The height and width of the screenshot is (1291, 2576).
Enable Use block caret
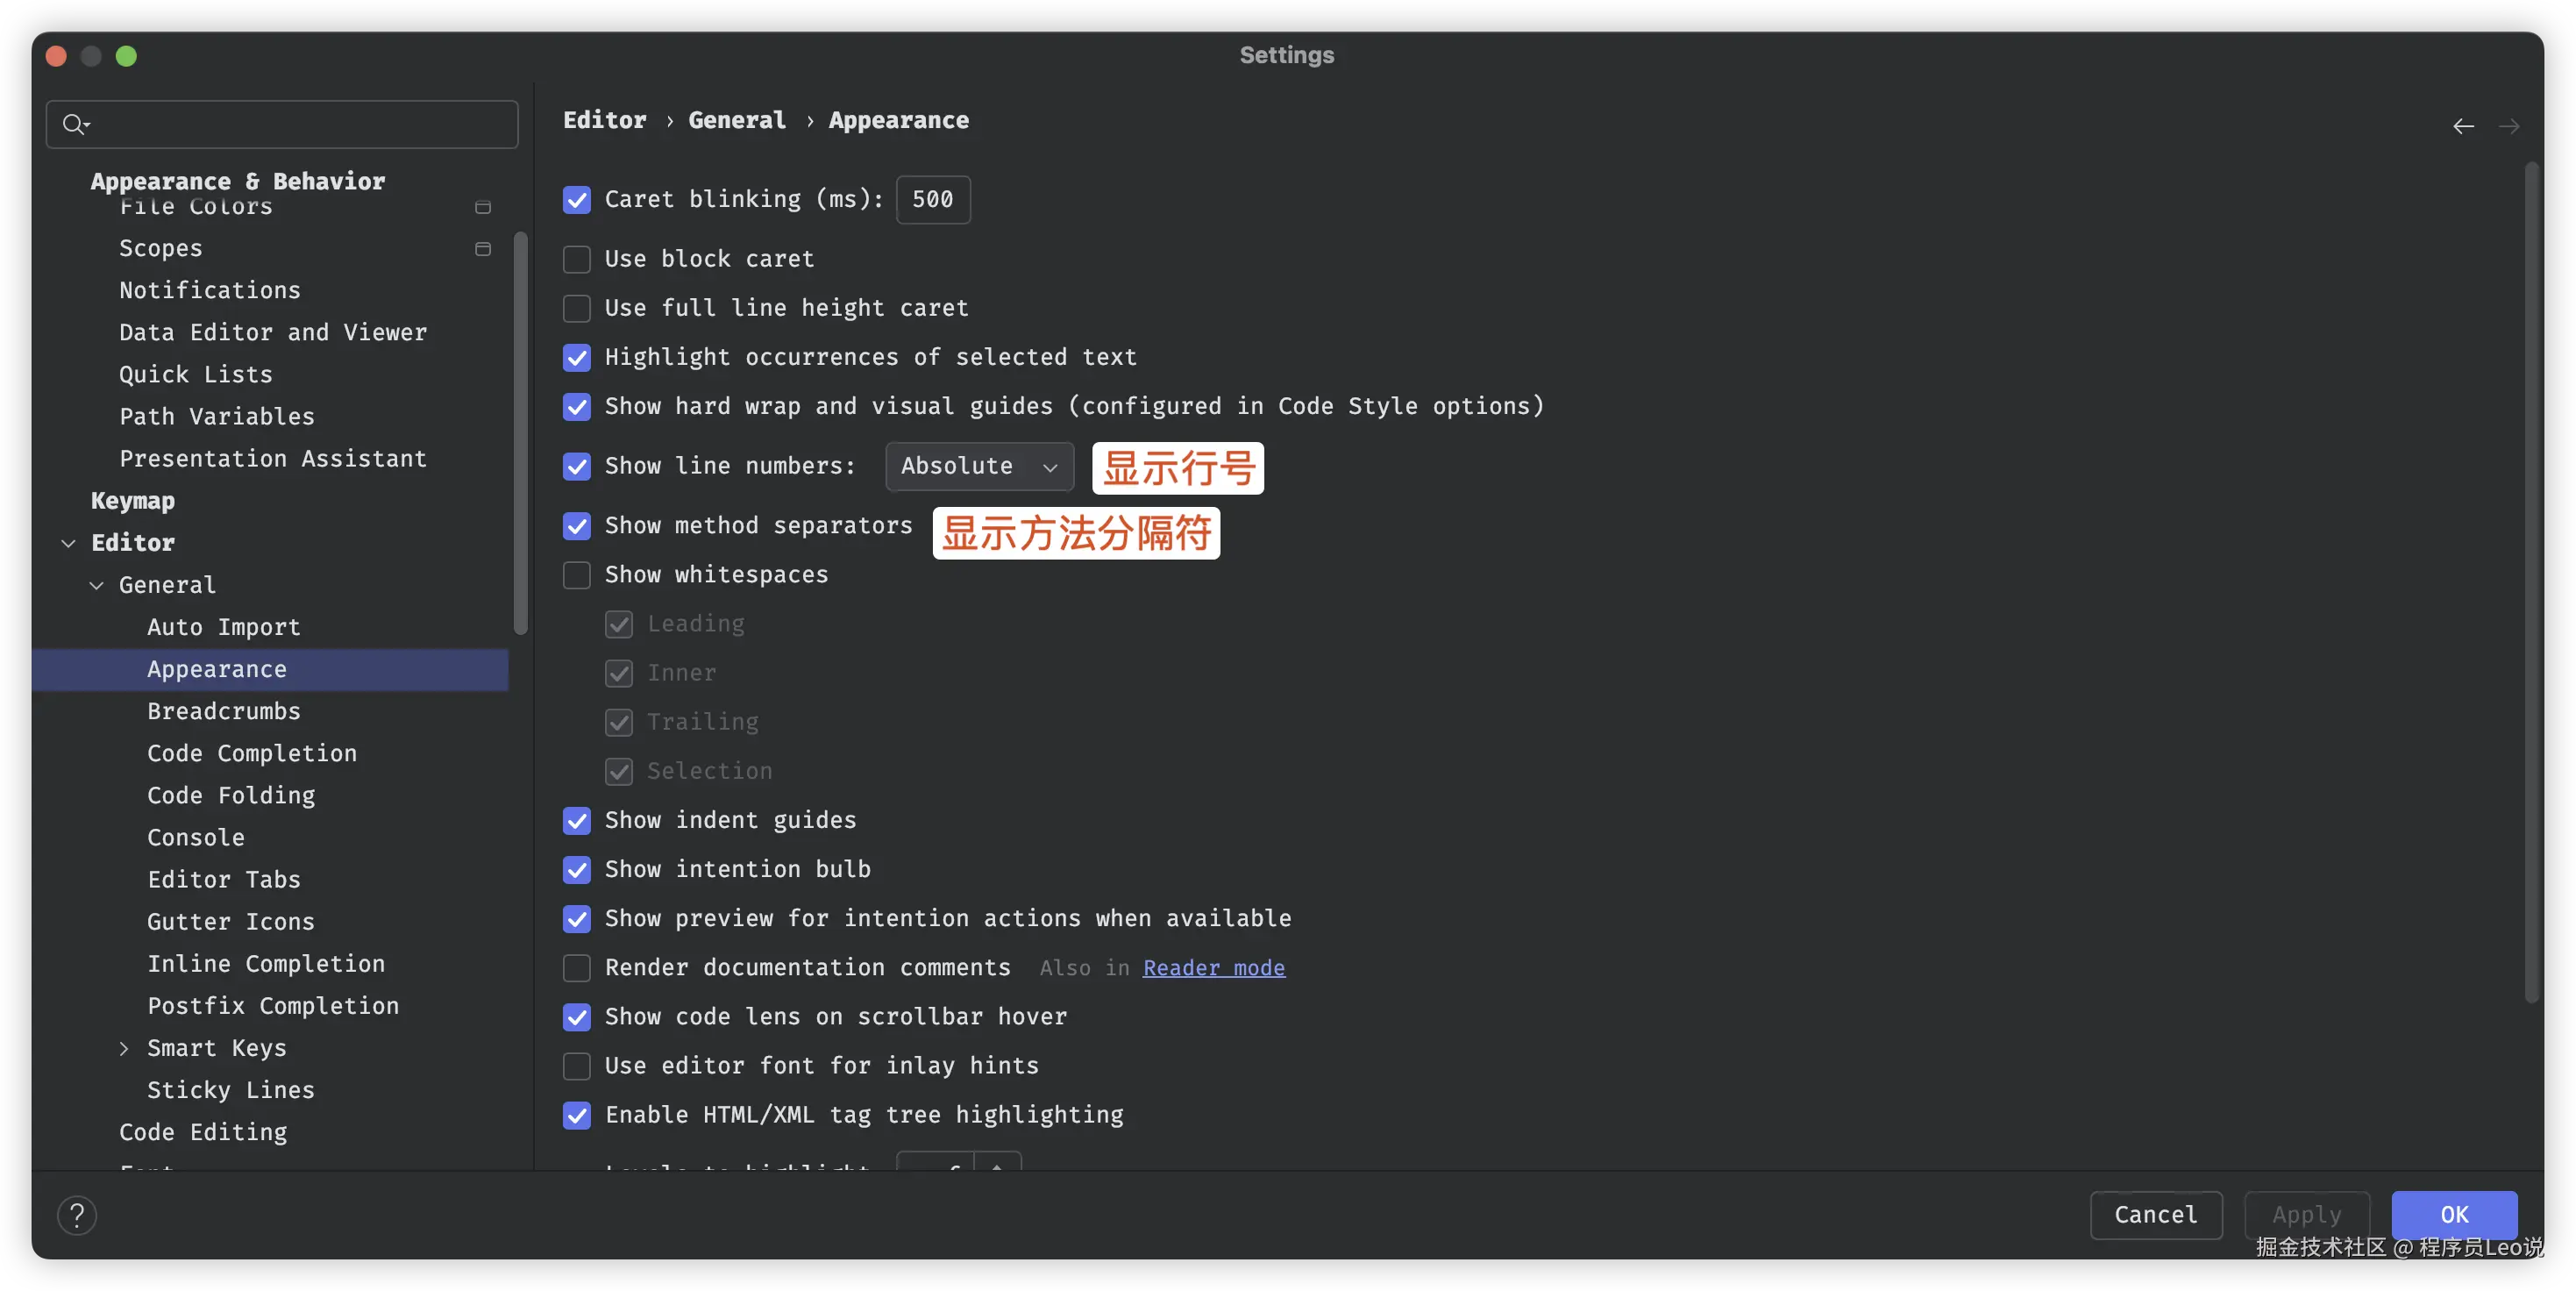tap(577, 260)
